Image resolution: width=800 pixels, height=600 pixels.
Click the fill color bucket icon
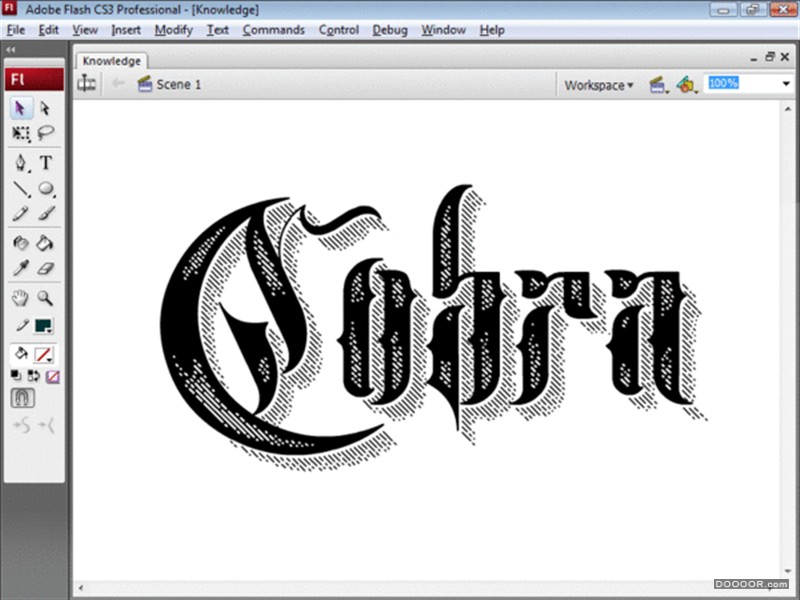21,354
